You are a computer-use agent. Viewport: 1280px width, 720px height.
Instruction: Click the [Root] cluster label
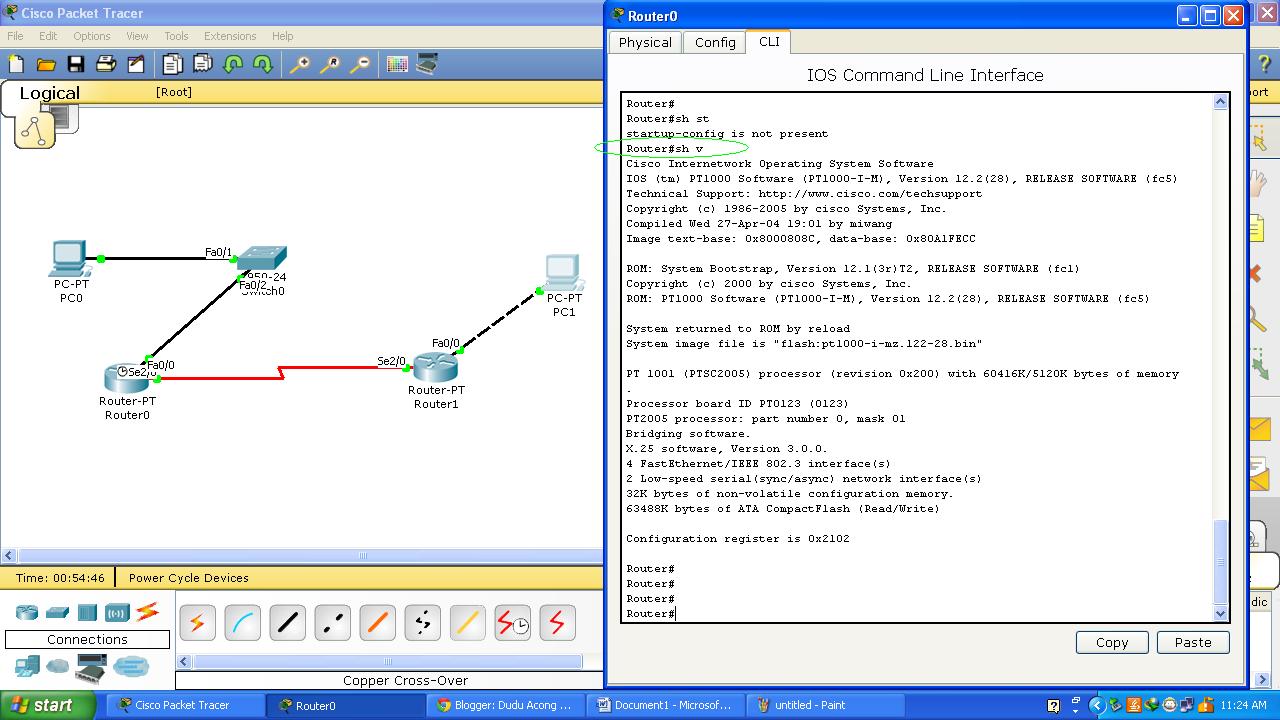point(174,92)
